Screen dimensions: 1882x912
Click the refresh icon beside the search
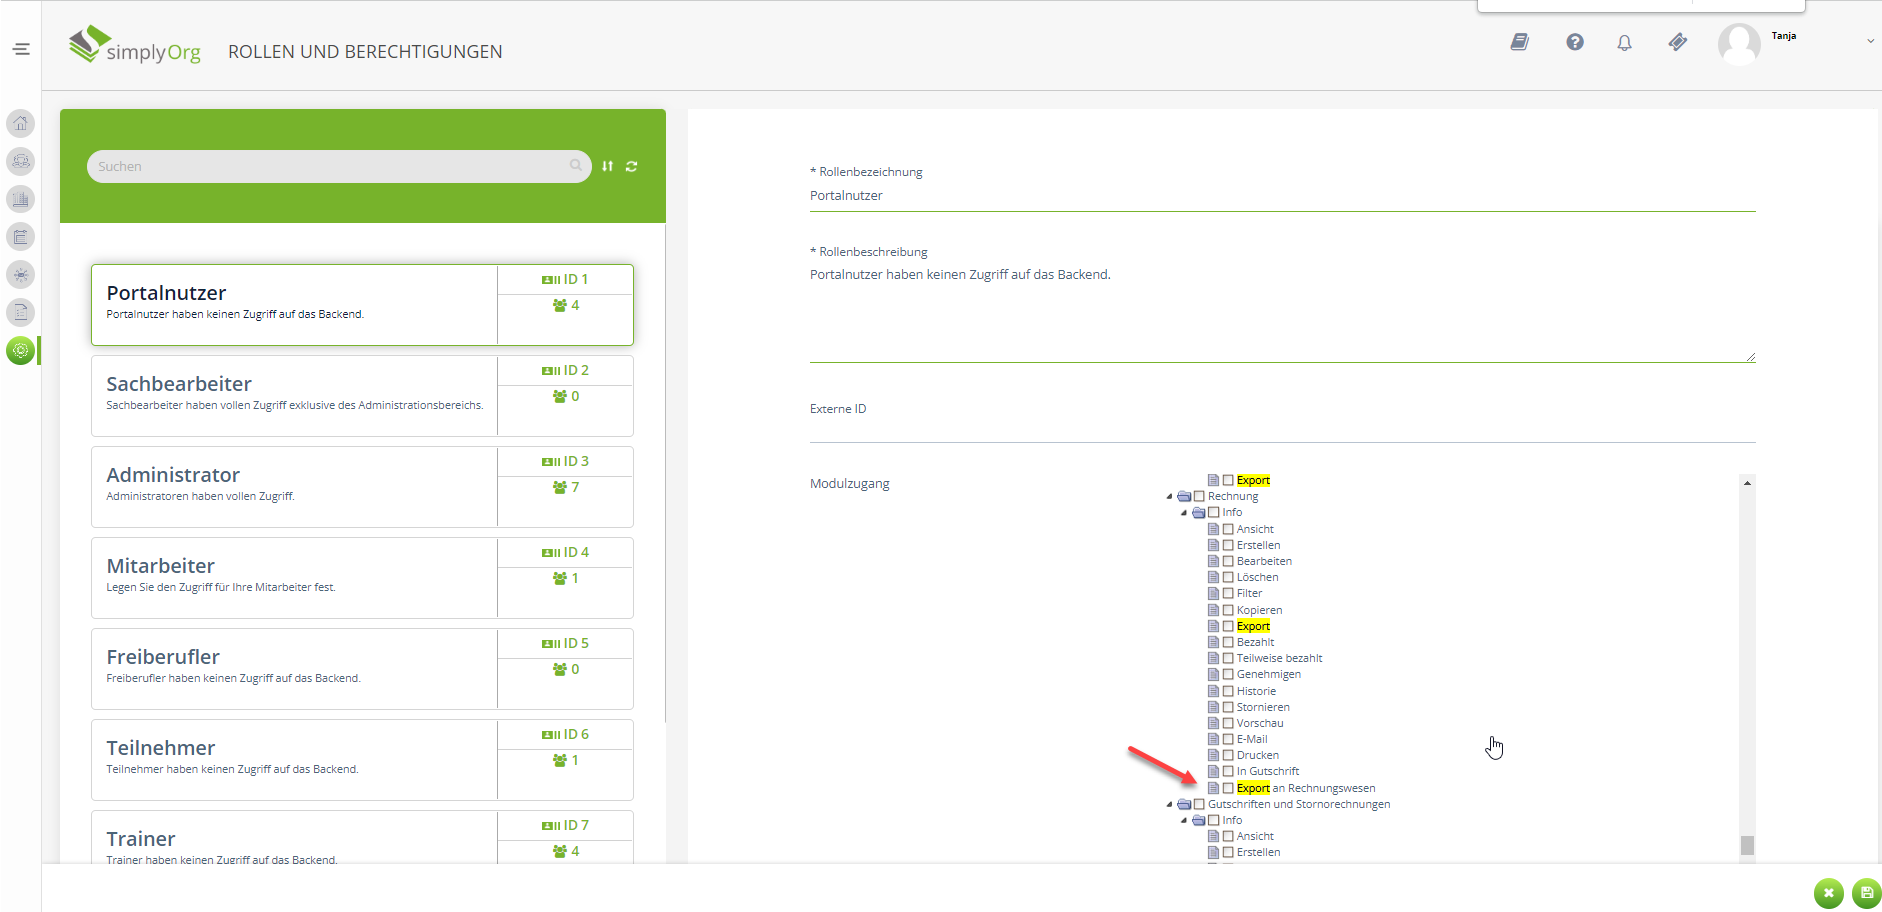point(631,166)
